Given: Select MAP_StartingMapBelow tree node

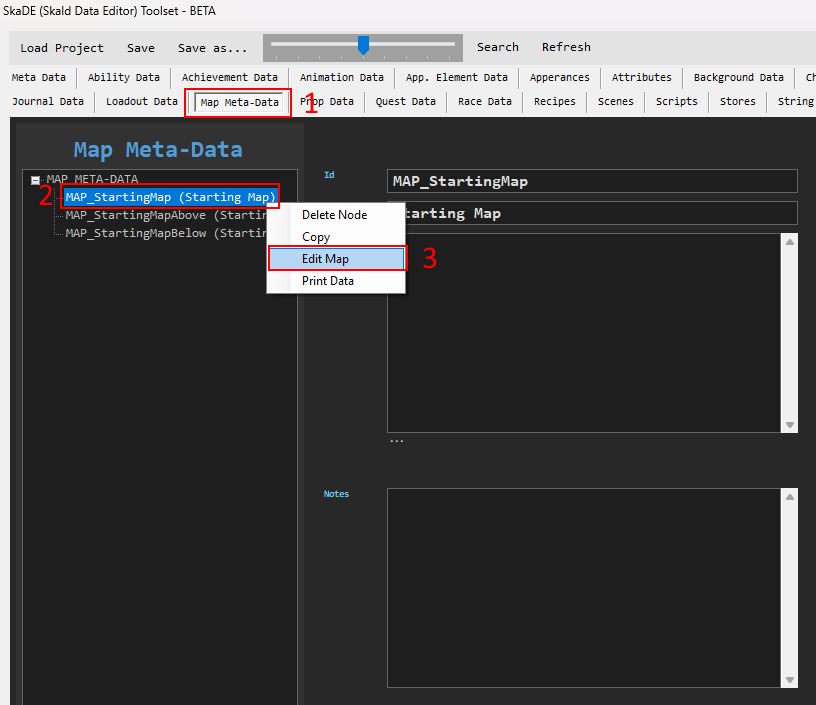Looking at the screenshot, I should point(165,233).
